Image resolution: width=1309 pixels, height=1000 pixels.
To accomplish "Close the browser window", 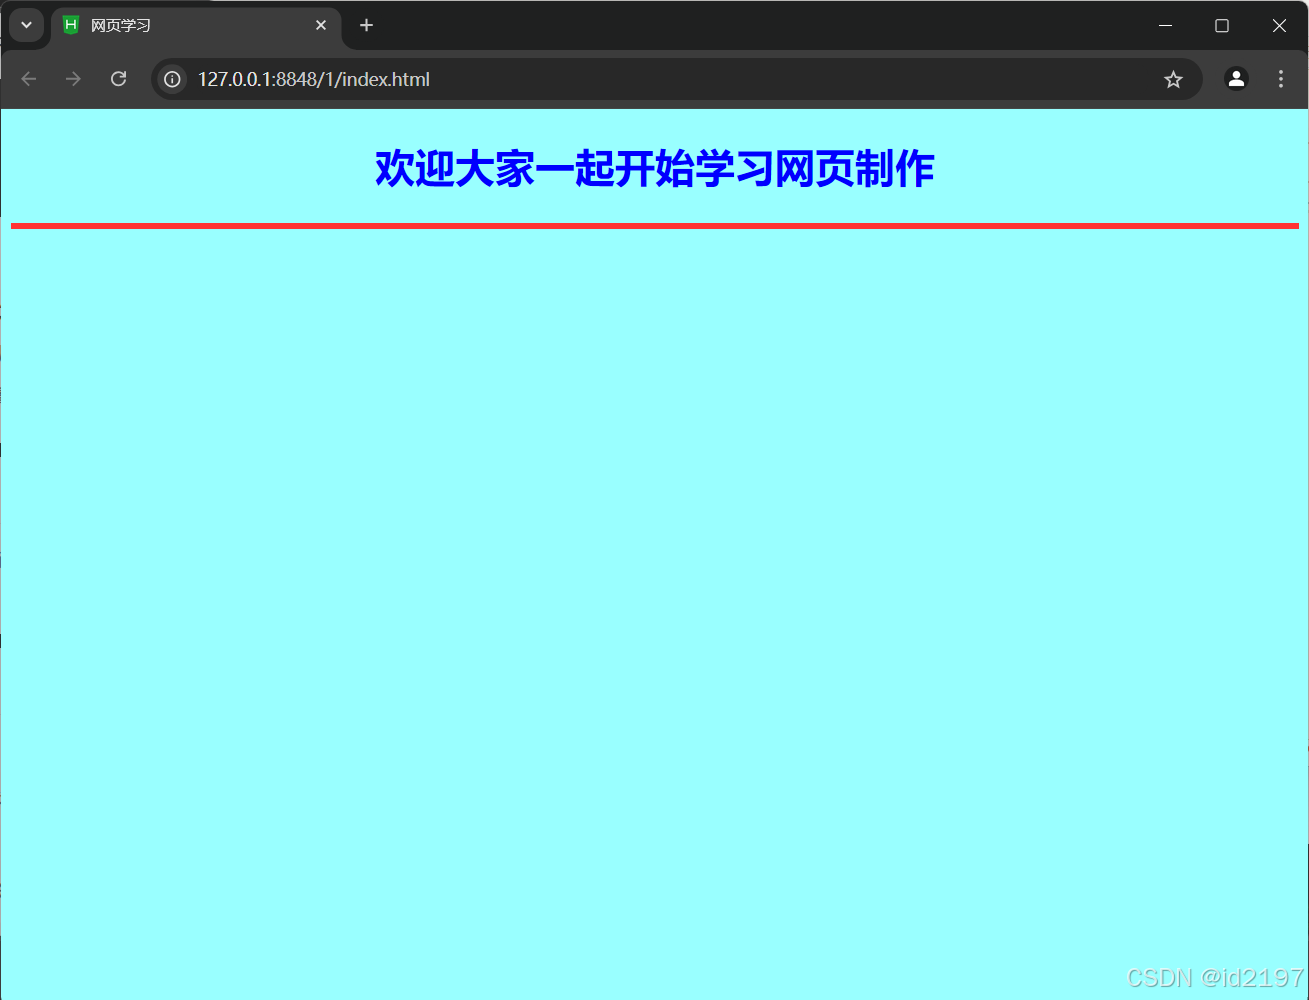I will click(1279, 25).
